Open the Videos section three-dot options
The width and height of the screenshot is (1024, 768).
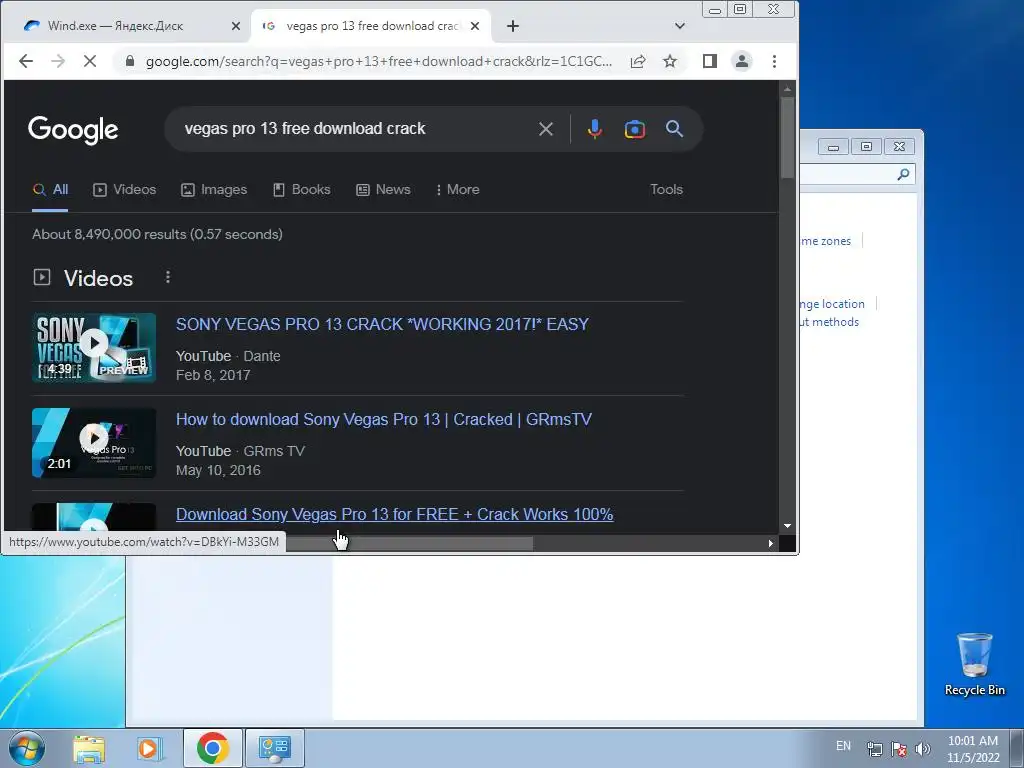tap(168, 278)
